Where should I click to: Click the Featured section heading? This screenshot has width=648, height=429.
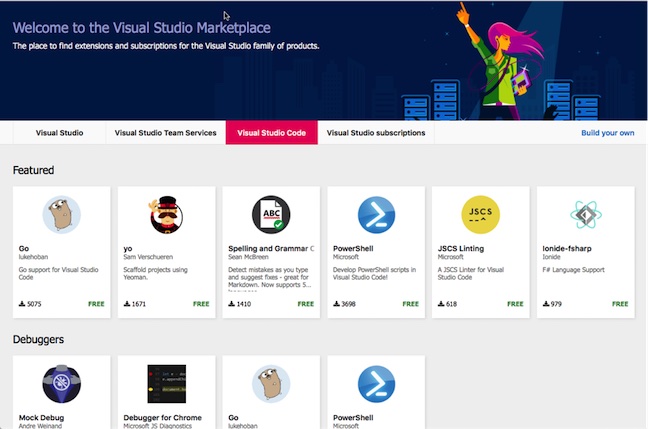pos(33,170)
